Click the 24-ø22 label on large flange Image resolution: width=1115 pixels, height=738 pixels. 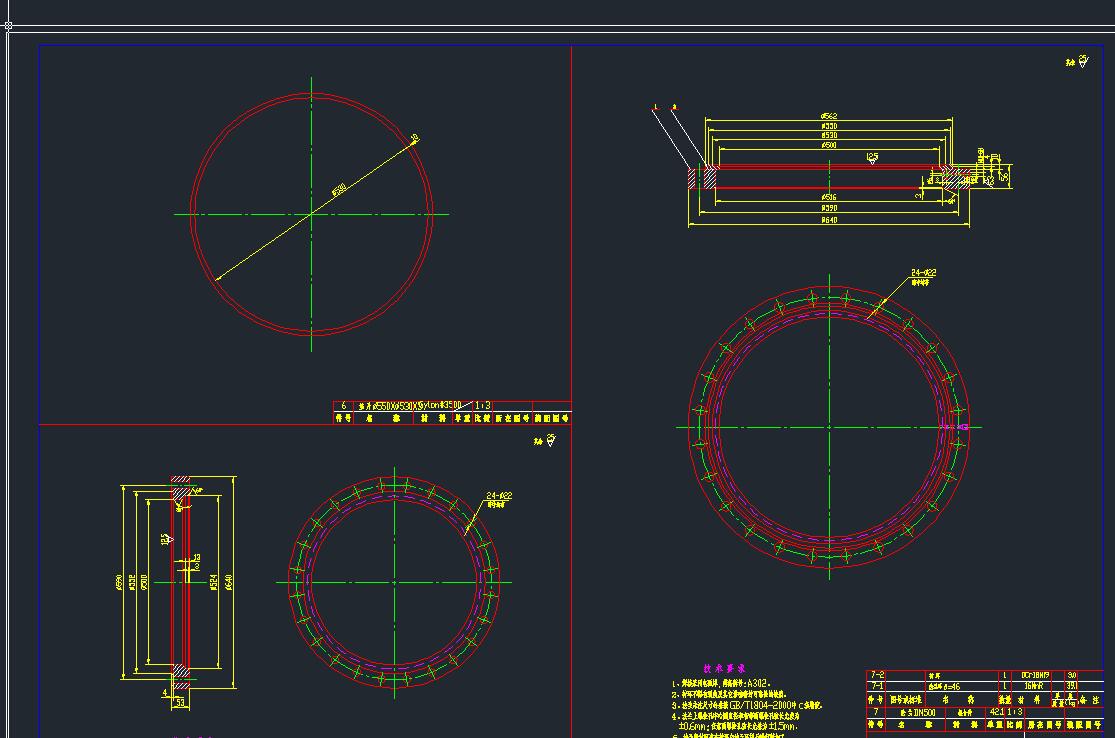923,272
